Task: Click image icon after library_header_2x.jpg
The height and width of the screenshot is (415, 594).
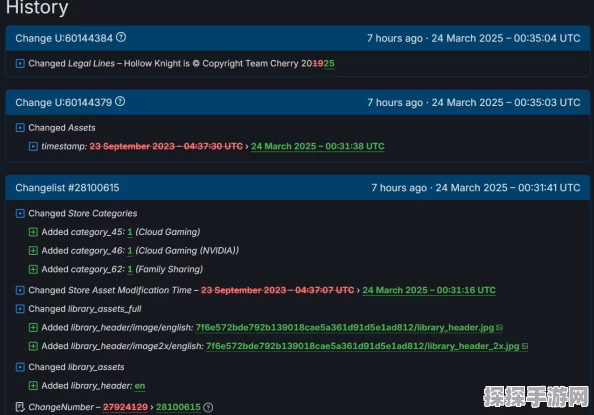Action: coord(525,346)
